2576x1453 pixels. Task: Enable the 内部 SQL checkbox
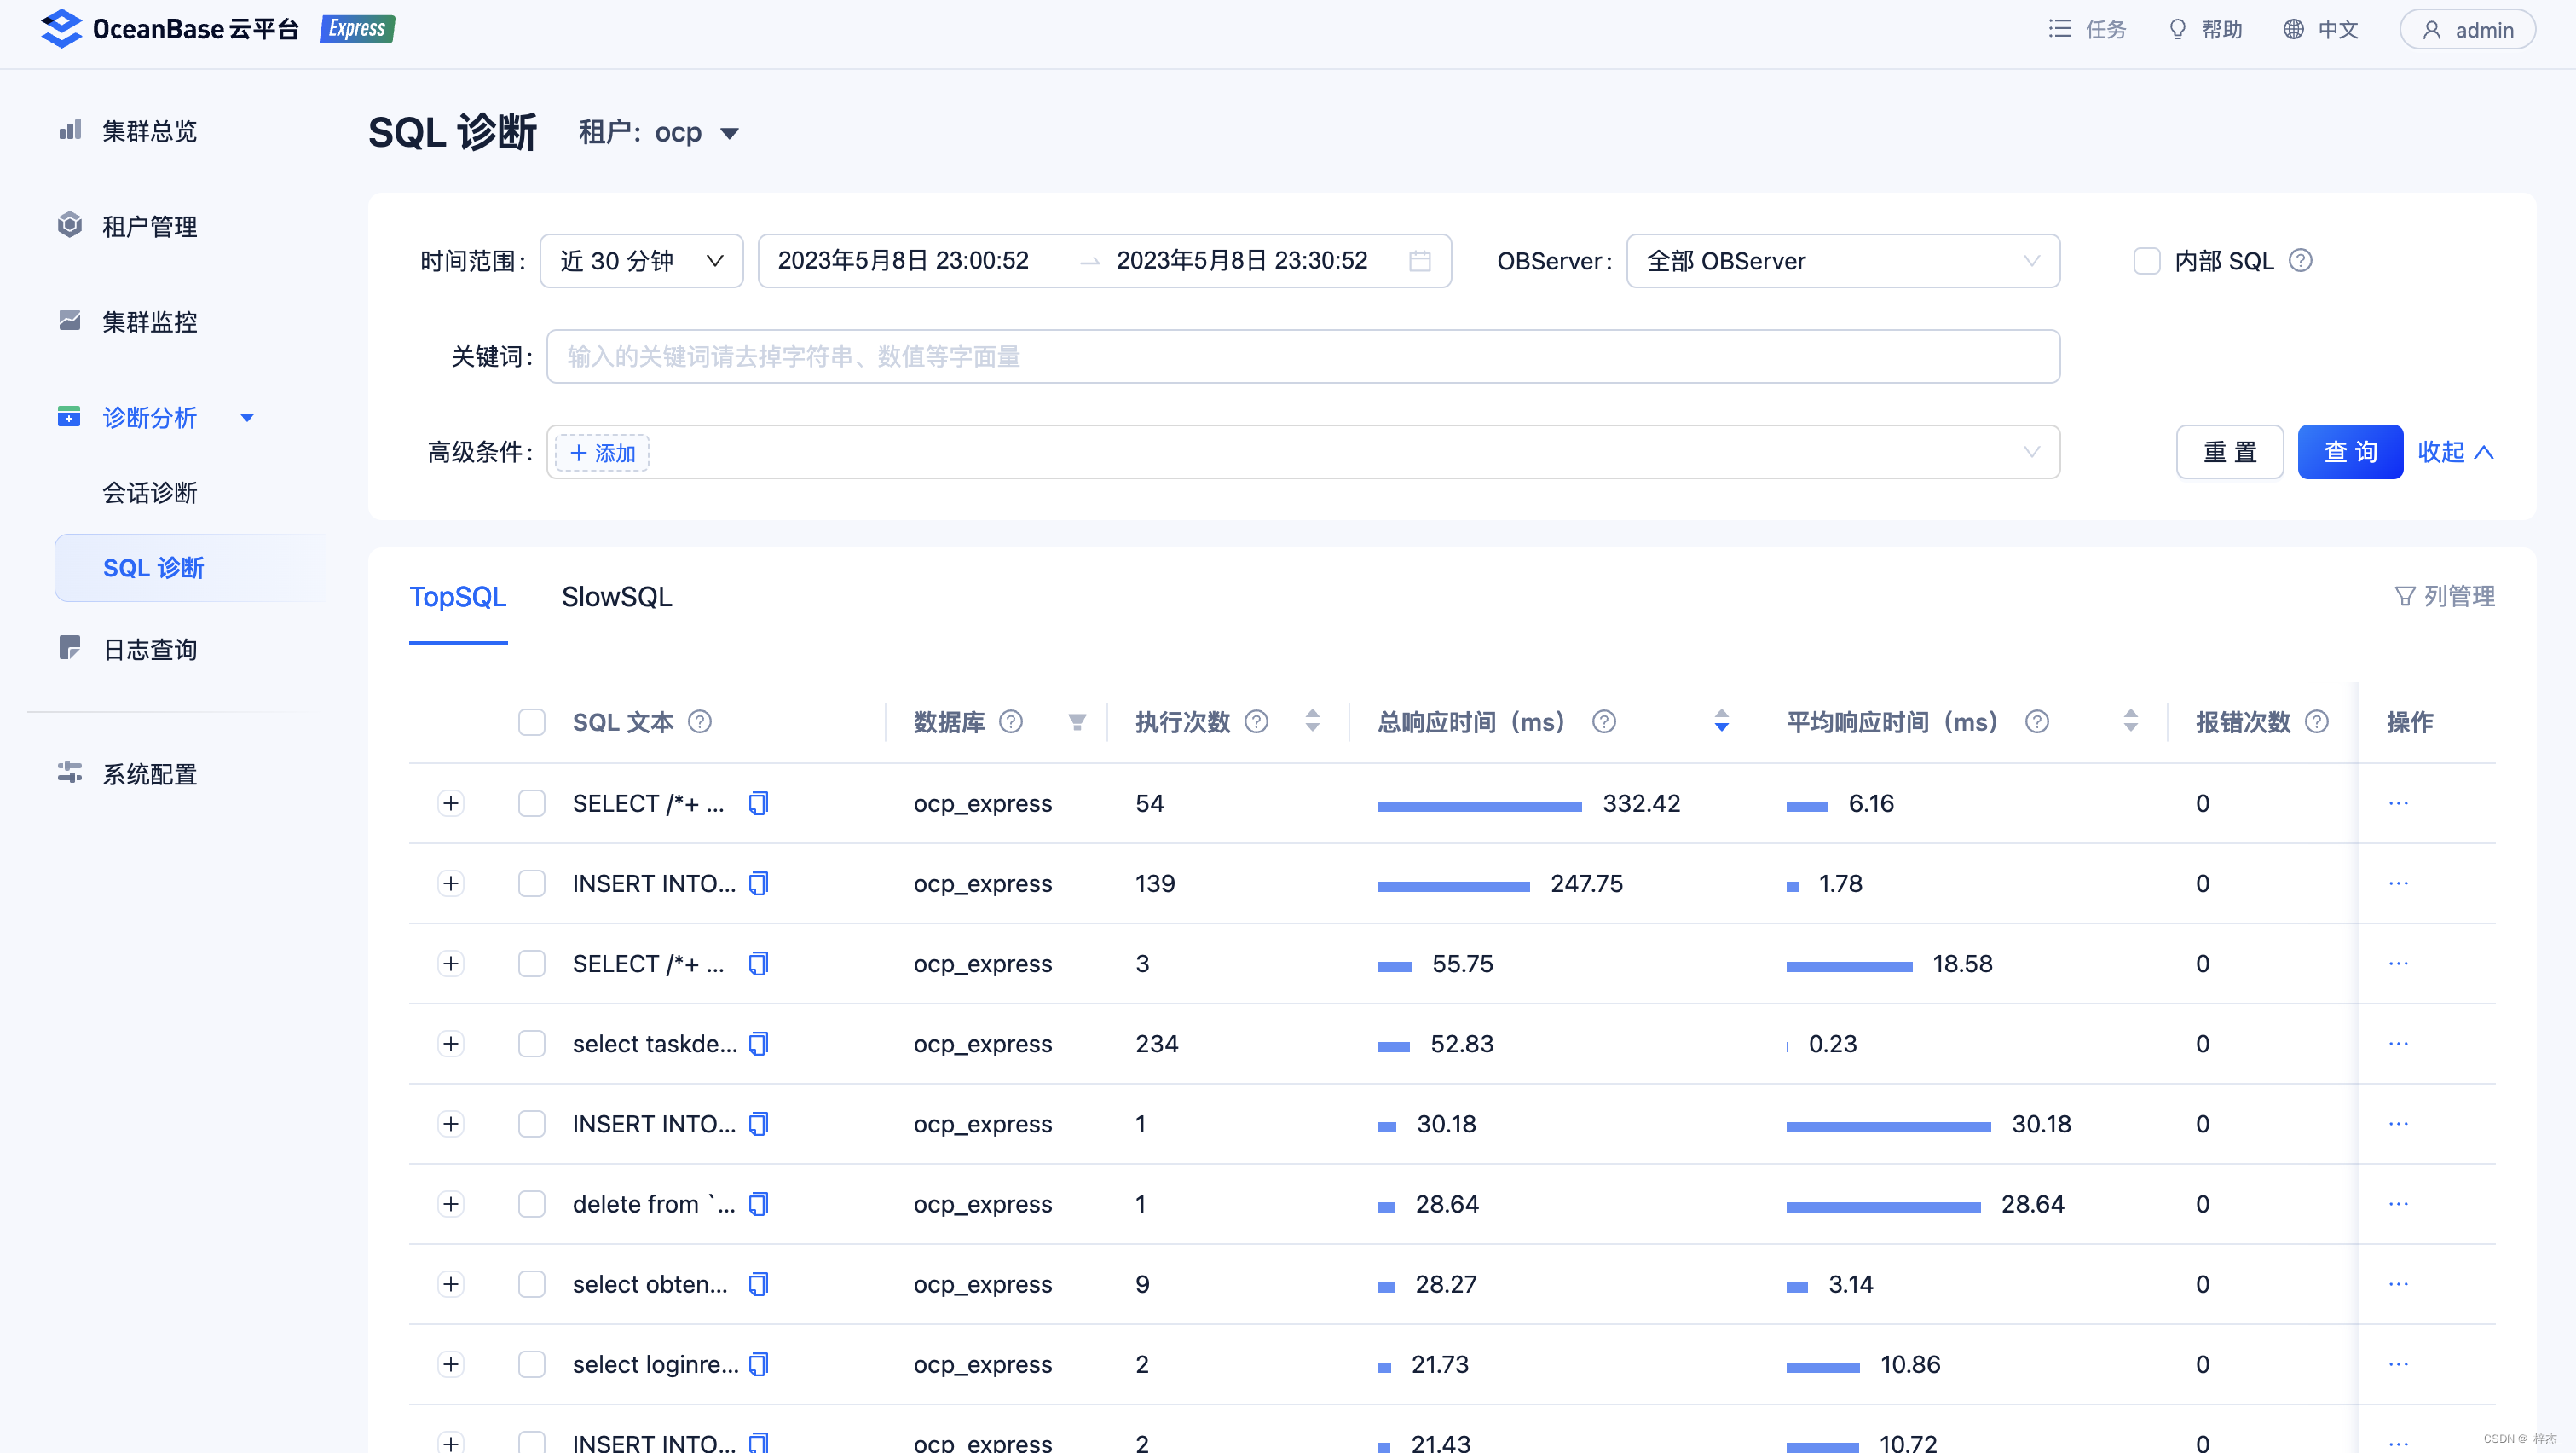[2146, 261]
